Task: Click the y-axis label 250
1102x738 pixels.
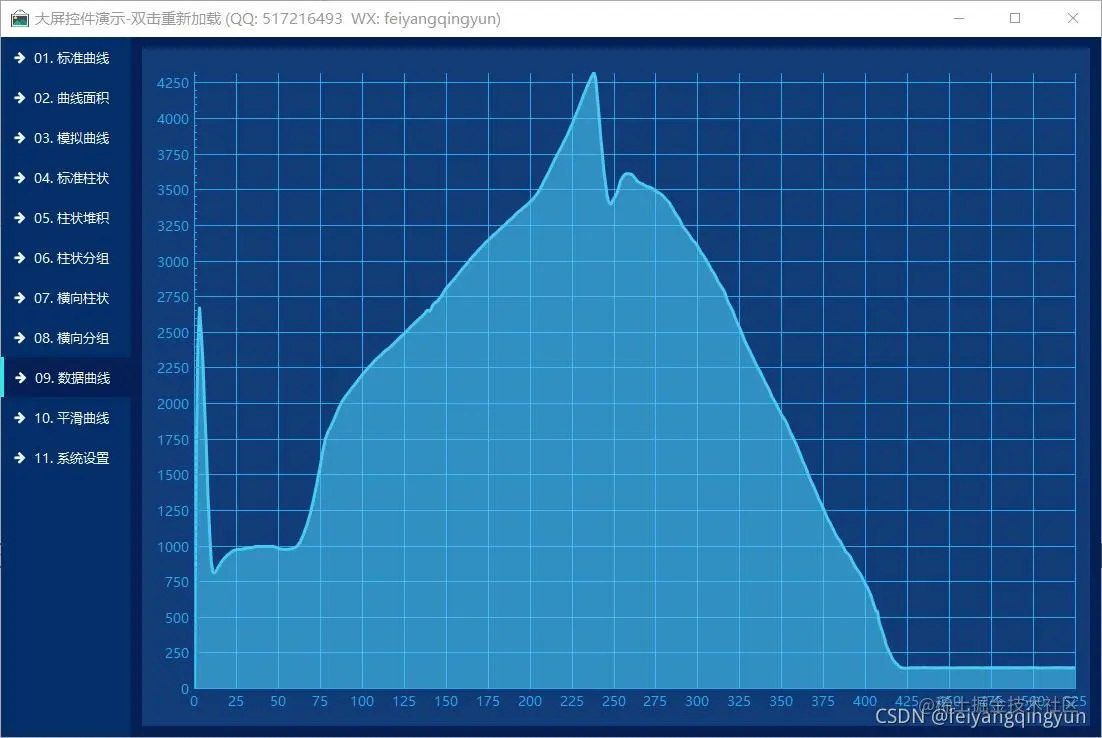Action: click(x=176, y=654)
